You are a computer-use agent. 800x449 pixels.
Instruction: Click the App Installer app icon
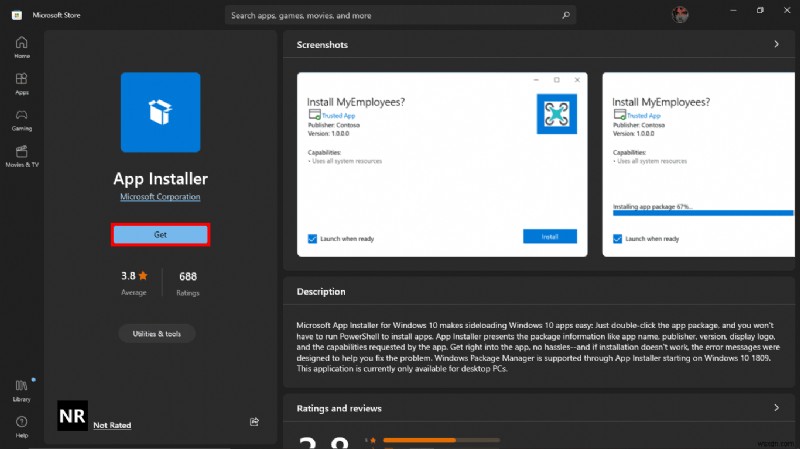(160, 112)
